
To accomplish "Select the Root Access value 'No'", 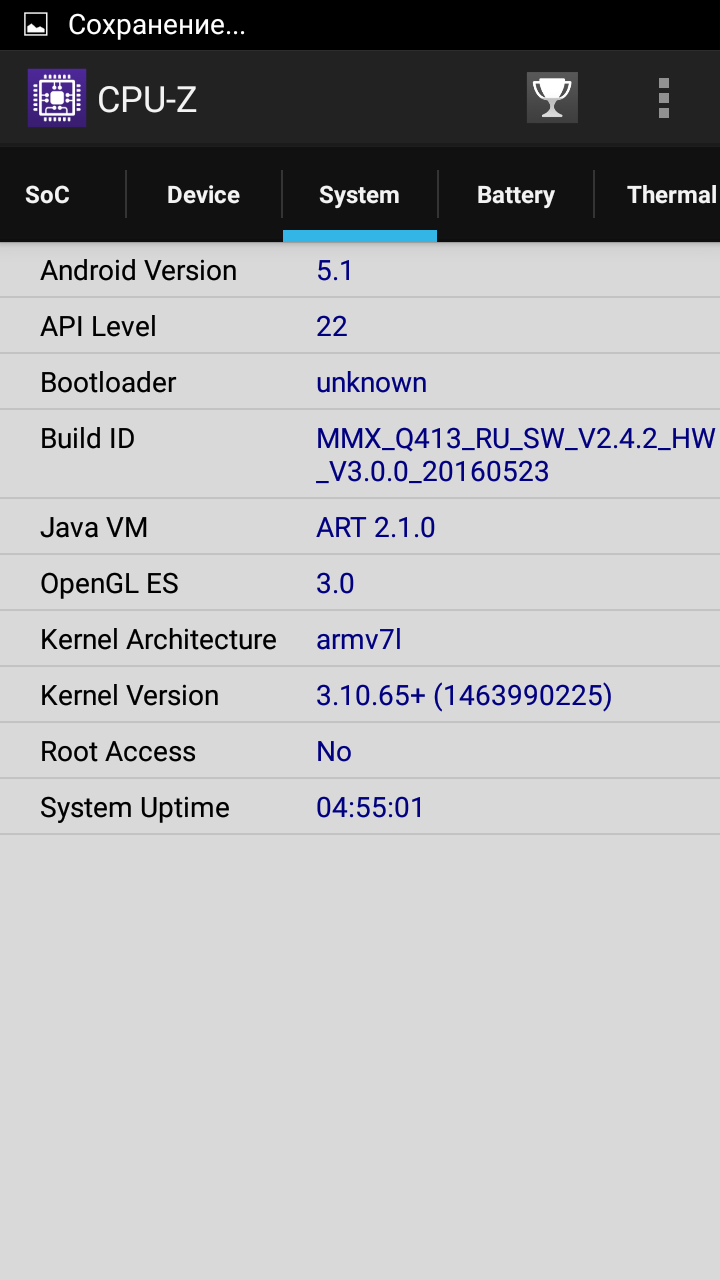I will (x=334, y=751).
